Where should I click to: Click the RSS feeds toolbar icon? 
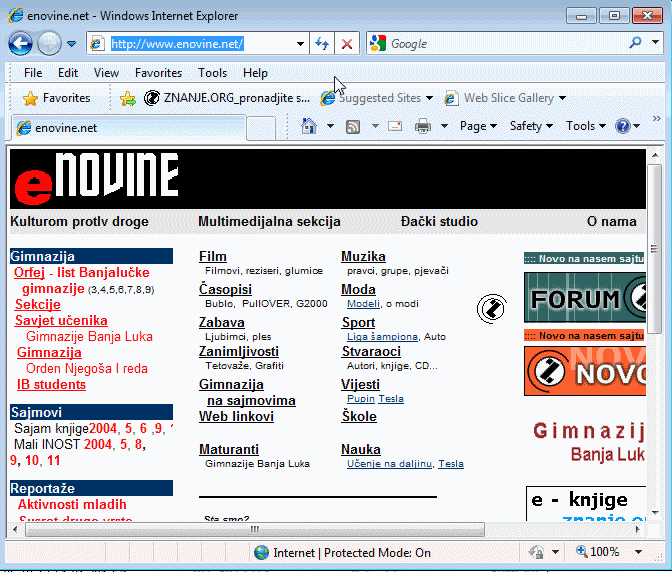coord(353,126)
